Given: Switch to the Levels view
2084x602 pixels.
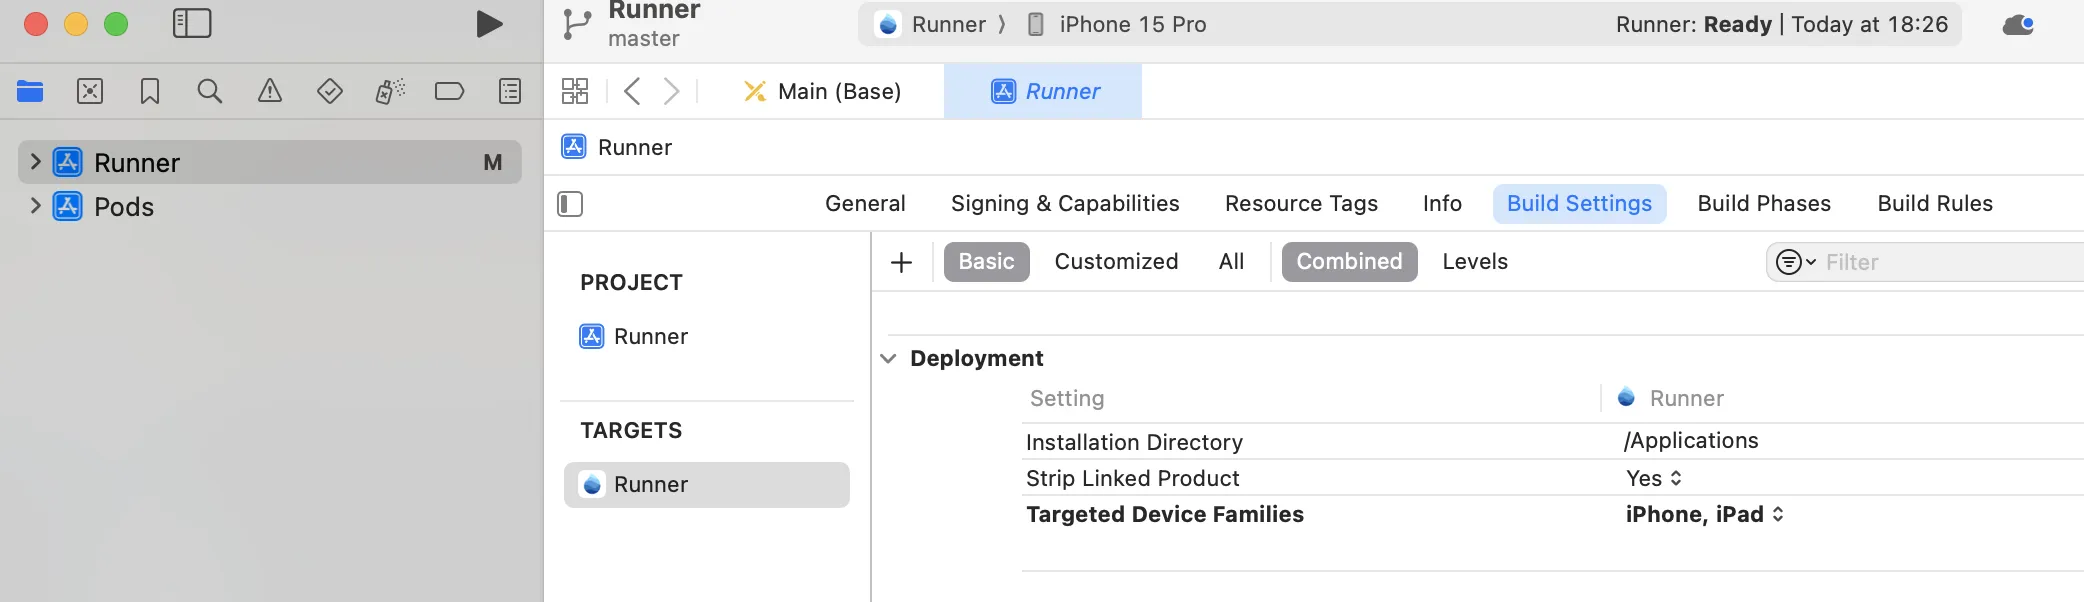Looking at the screenshot, I should [1475, 262].
